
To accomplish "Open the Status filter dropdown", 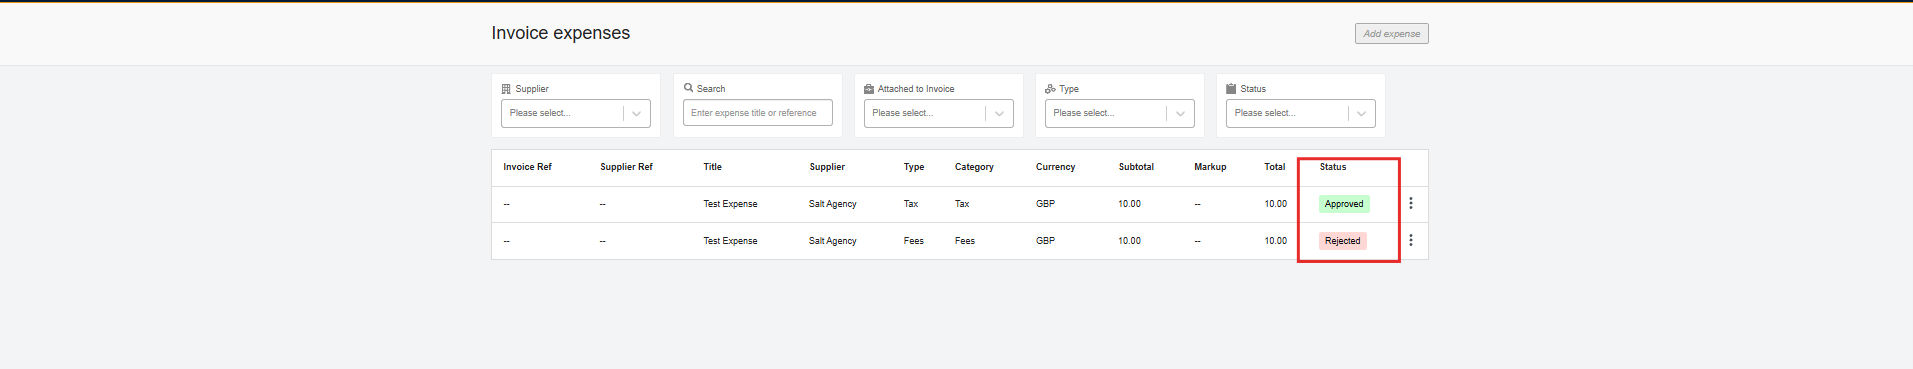I will pos(1300,113).
